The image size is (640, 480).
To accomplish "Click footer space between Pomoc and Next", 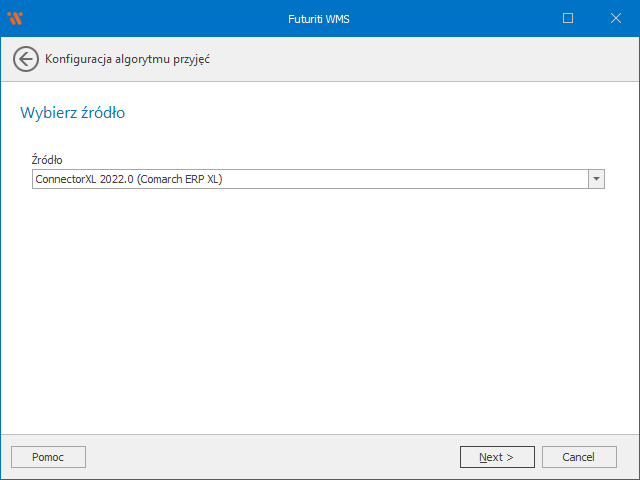I will (270, 457).
